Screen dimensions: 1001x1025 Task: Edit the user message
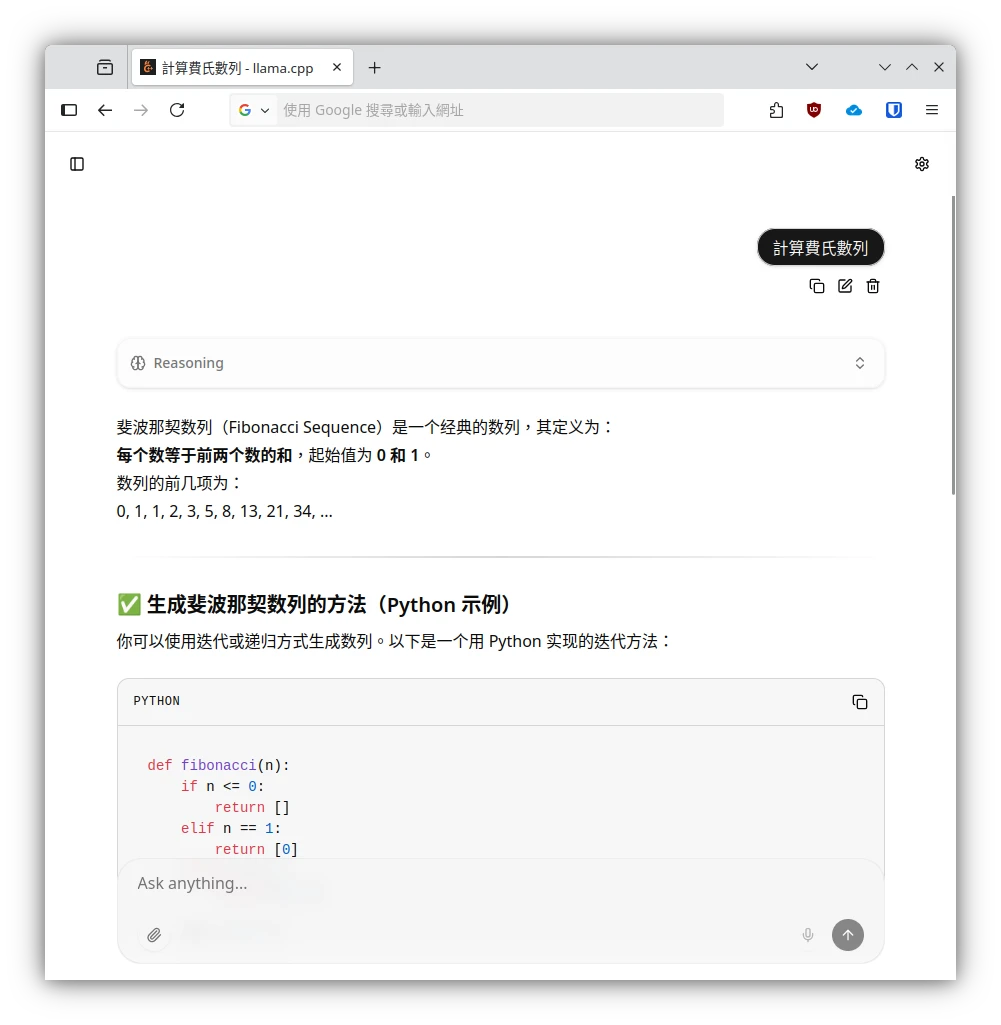[x=845, y=286]
